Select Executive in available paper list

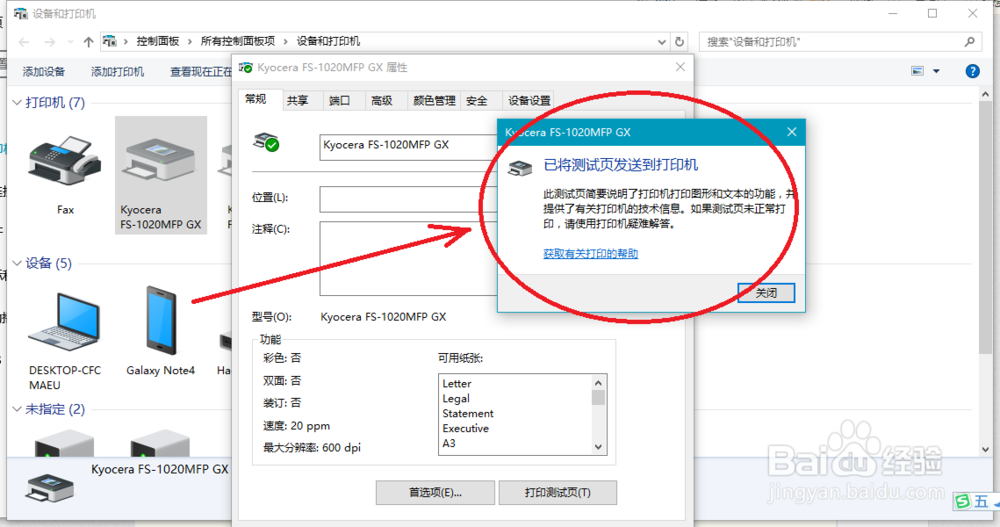pyautogui.click(x=466, y=429)
